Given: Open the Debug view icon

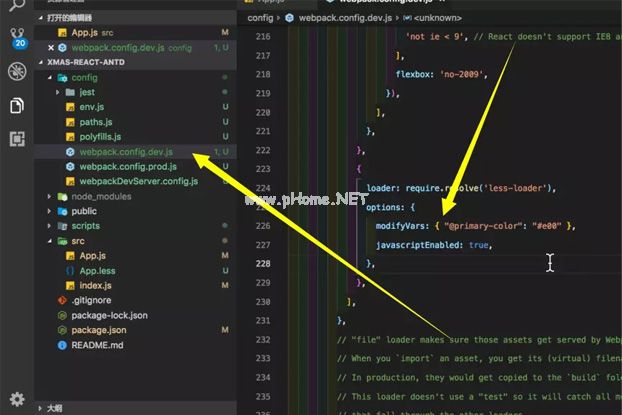Looking at the screenshot, I should coord(16,72).
